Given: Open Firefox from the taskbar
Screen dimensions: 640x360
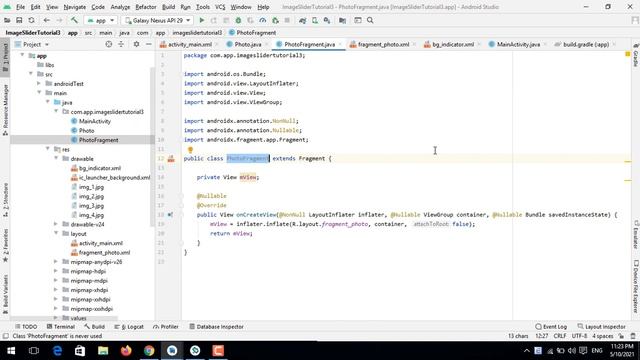Looking at the screenshot, I should [x=126, y=351].
